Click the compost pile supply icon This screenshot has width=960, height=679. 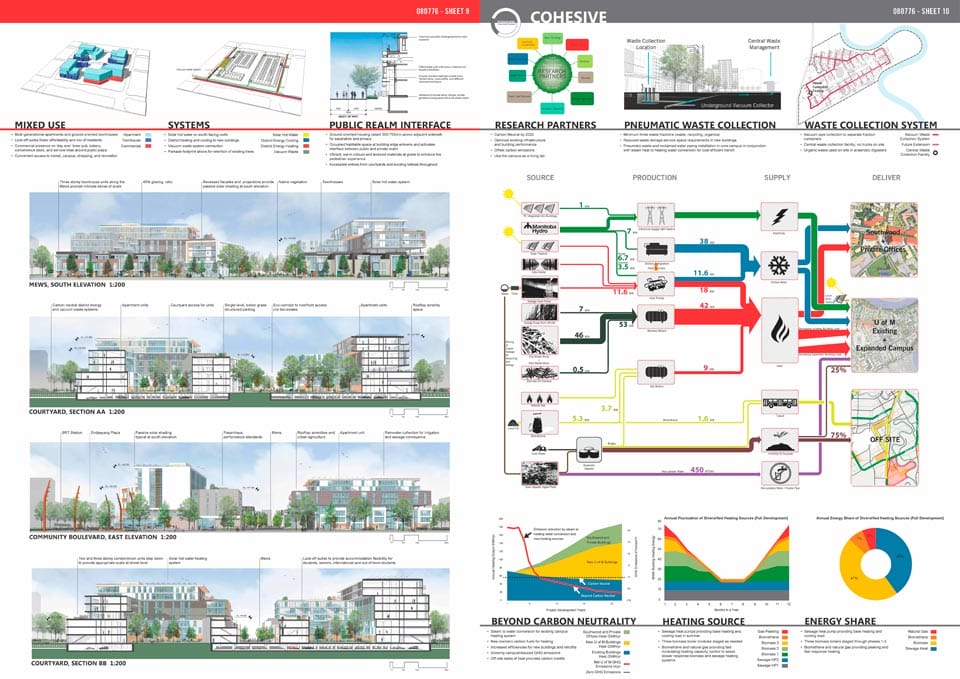tap(779, 440)
